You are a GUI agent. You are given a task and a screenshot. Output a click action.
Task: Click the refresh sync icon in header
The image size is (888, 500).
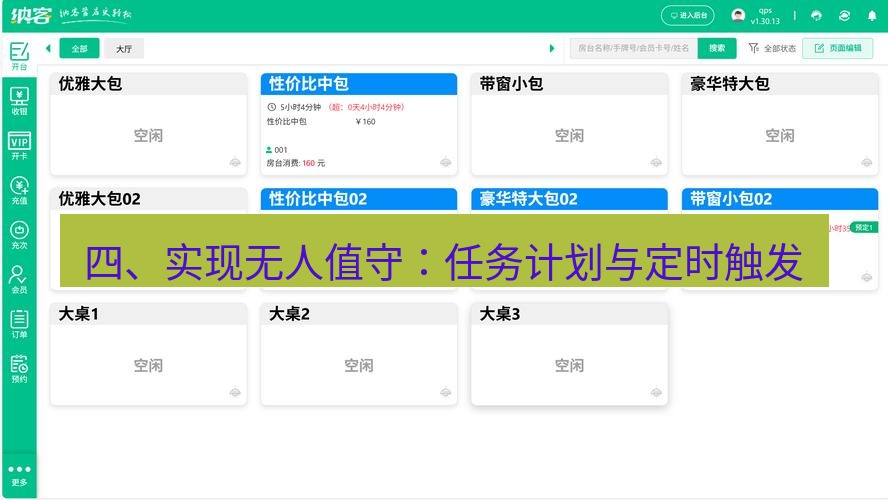[x=844, y=16]
